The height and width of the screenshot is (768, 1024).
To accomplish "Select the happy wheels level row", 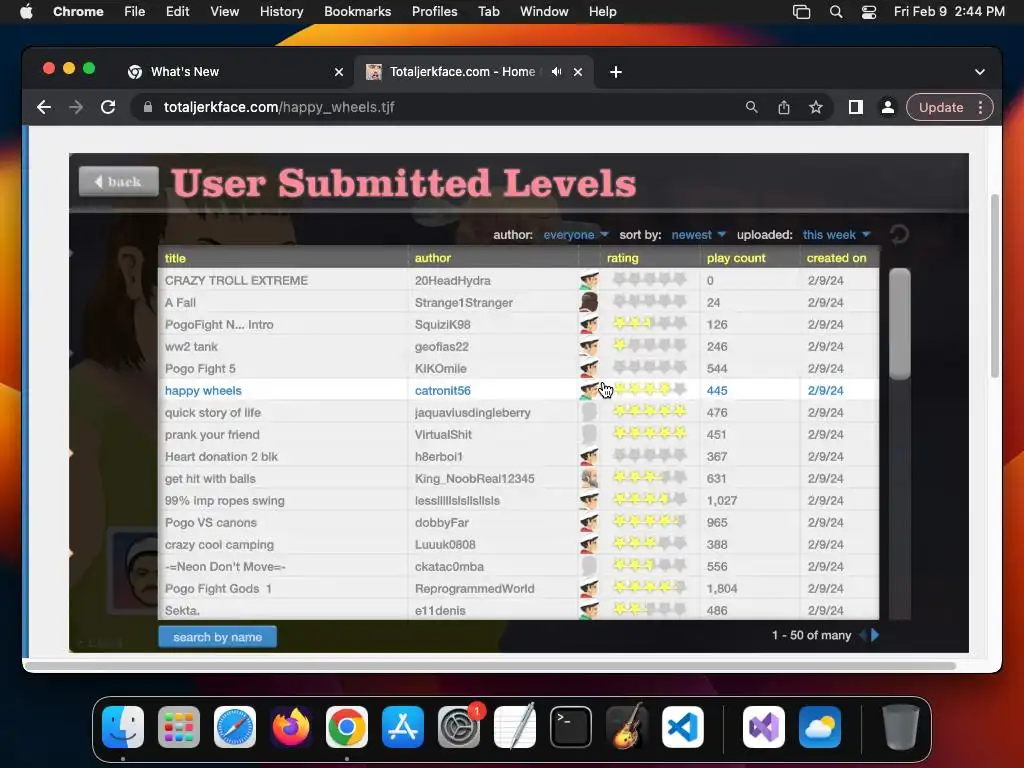I will tap(519, 390).
